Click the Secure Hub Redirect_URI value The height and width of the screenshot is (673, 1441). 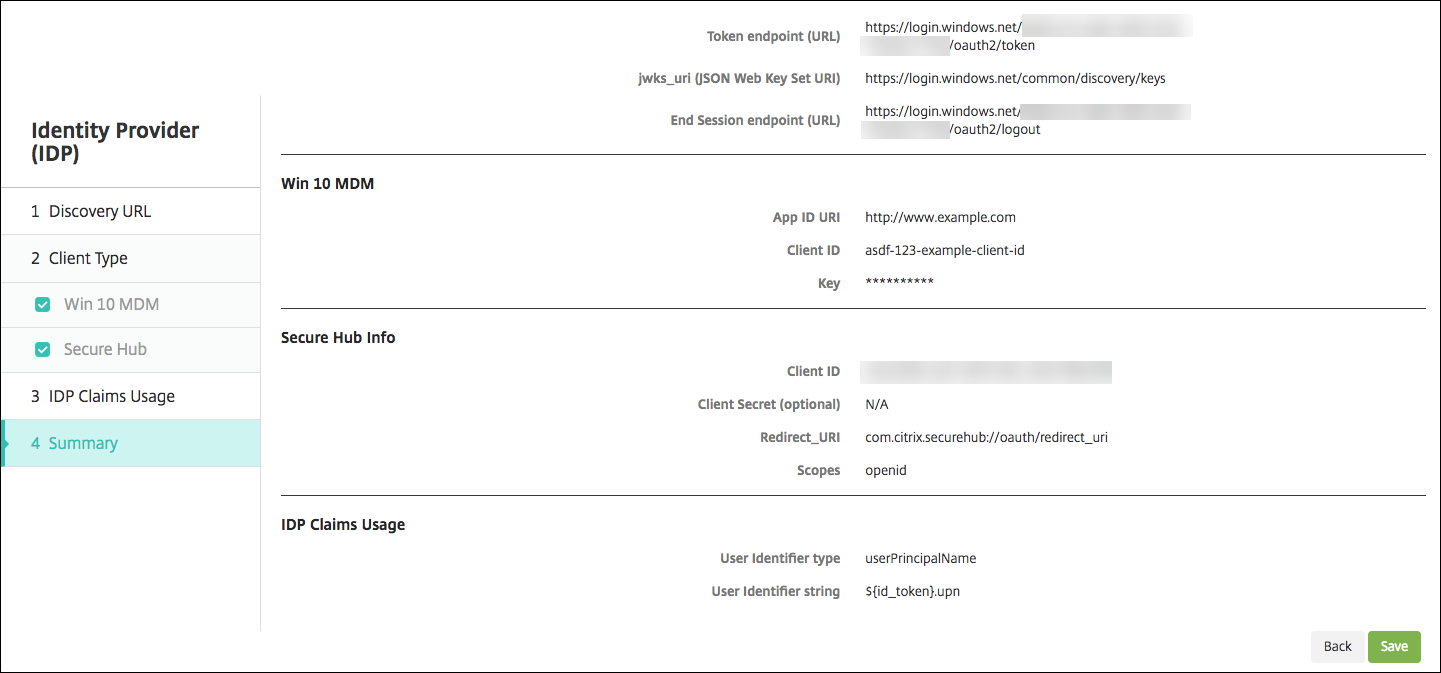tap(986, 437)
